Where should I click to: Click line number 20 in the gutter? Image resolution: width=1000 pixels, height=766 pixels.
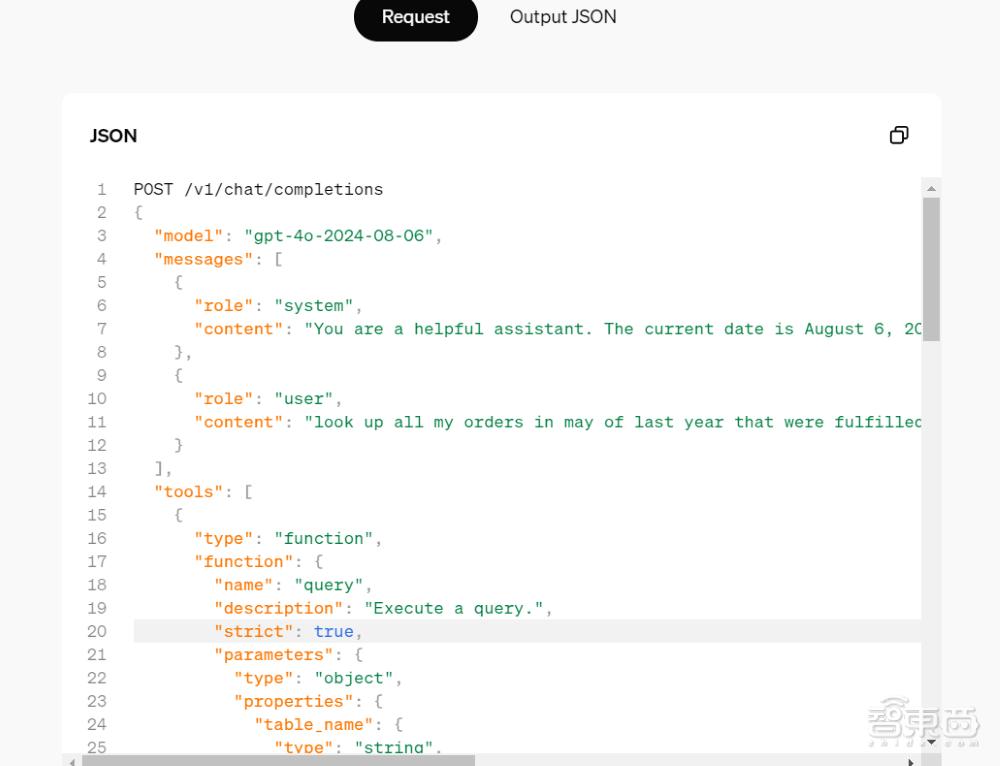click(x=97, y=632)
